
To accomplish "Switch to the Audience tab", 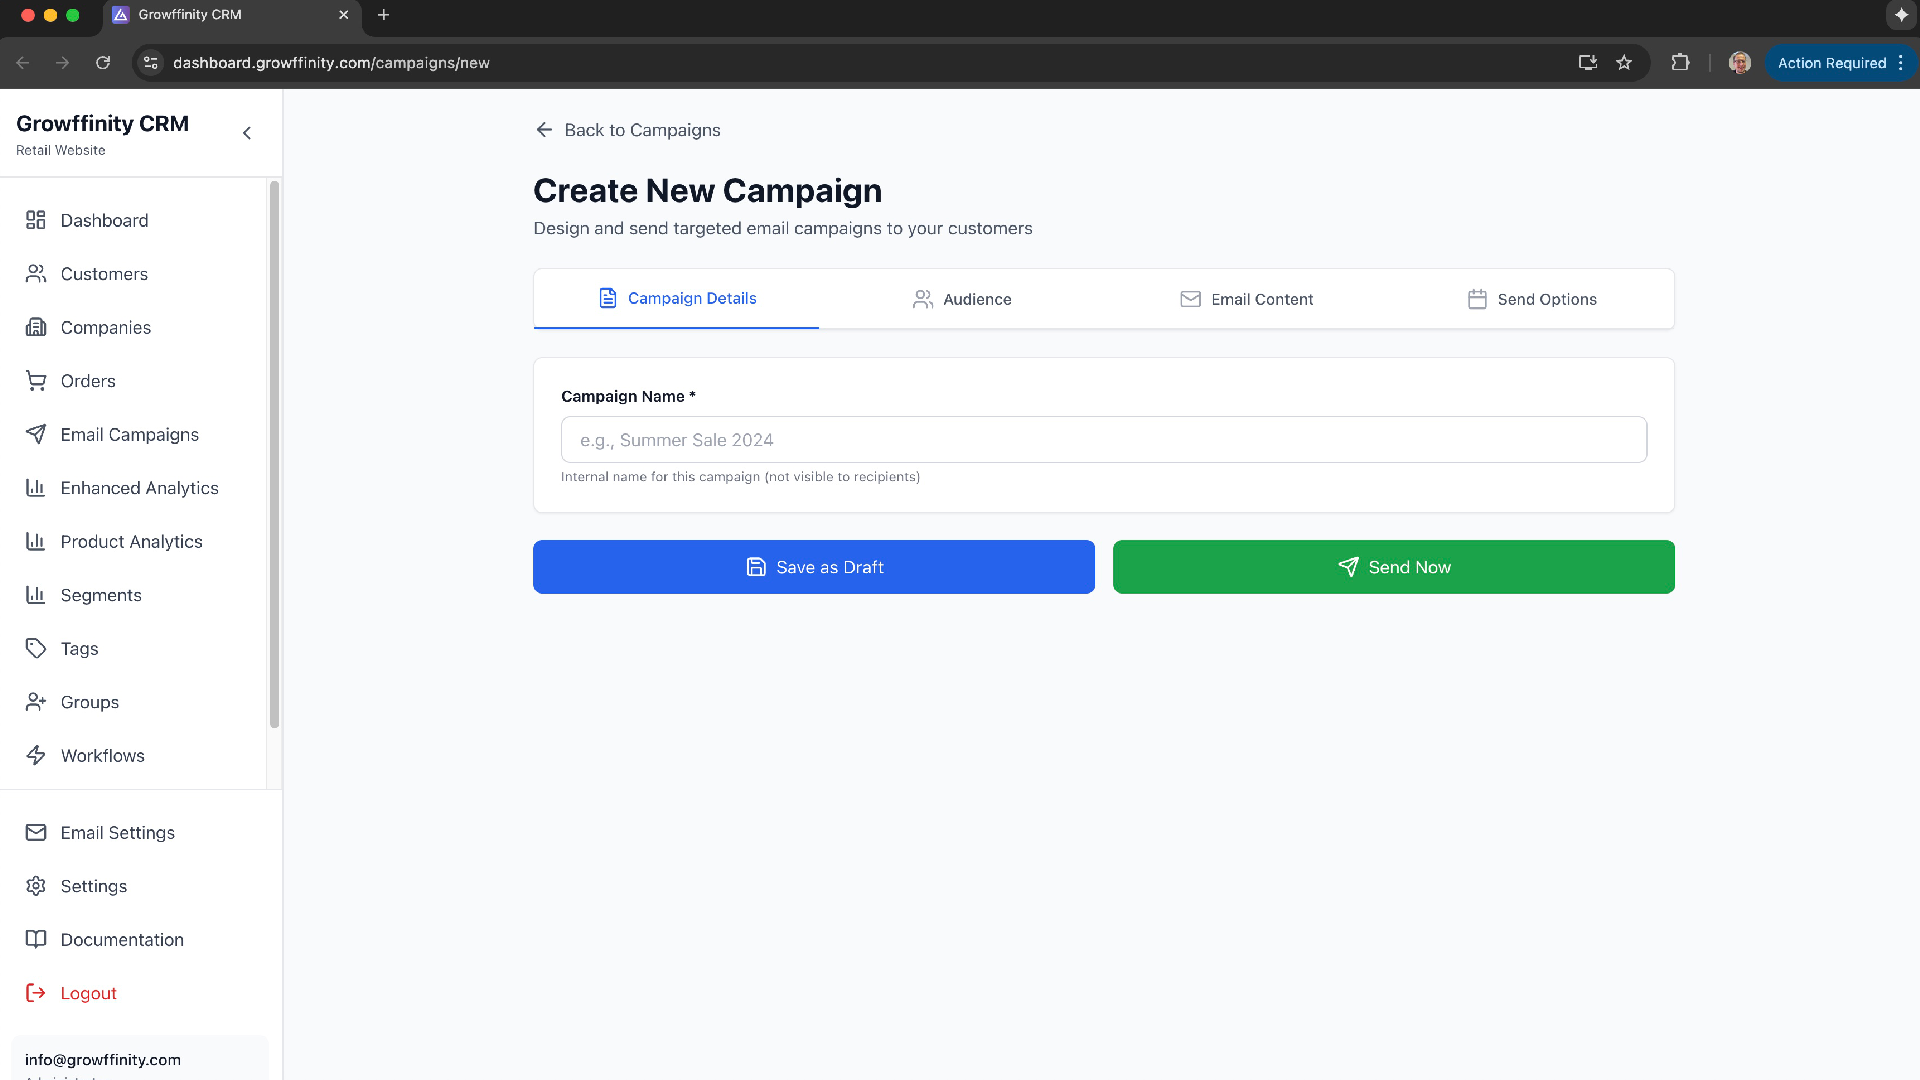I will [x=961, y=298].
